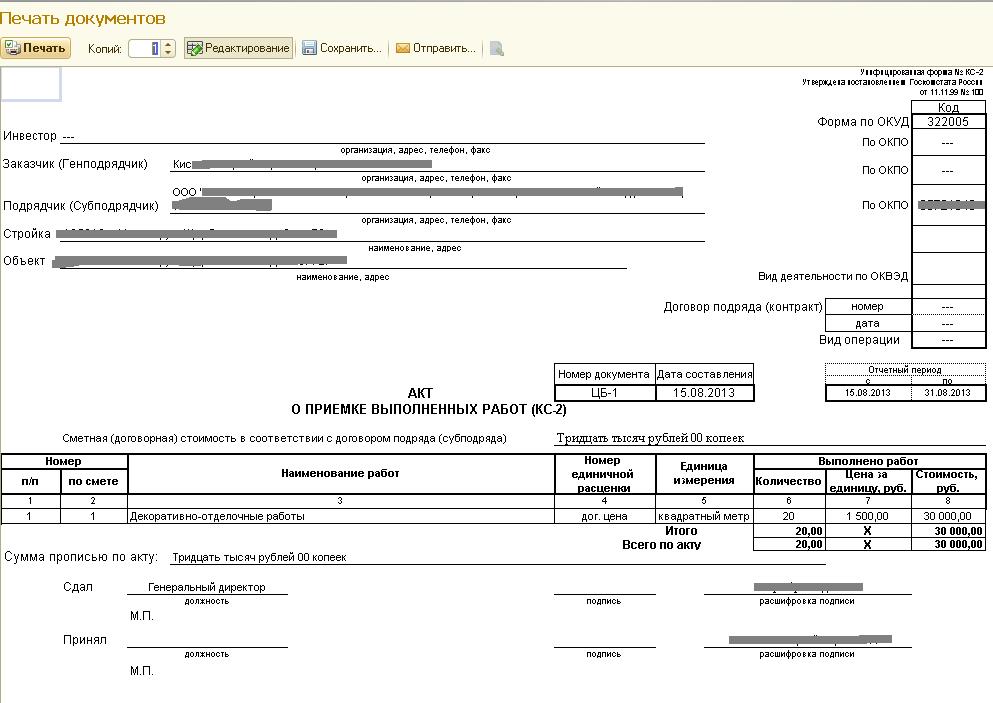This screenshot has width=993, height=703.
Task: Select the по смете column header
Action: (93, 481)
